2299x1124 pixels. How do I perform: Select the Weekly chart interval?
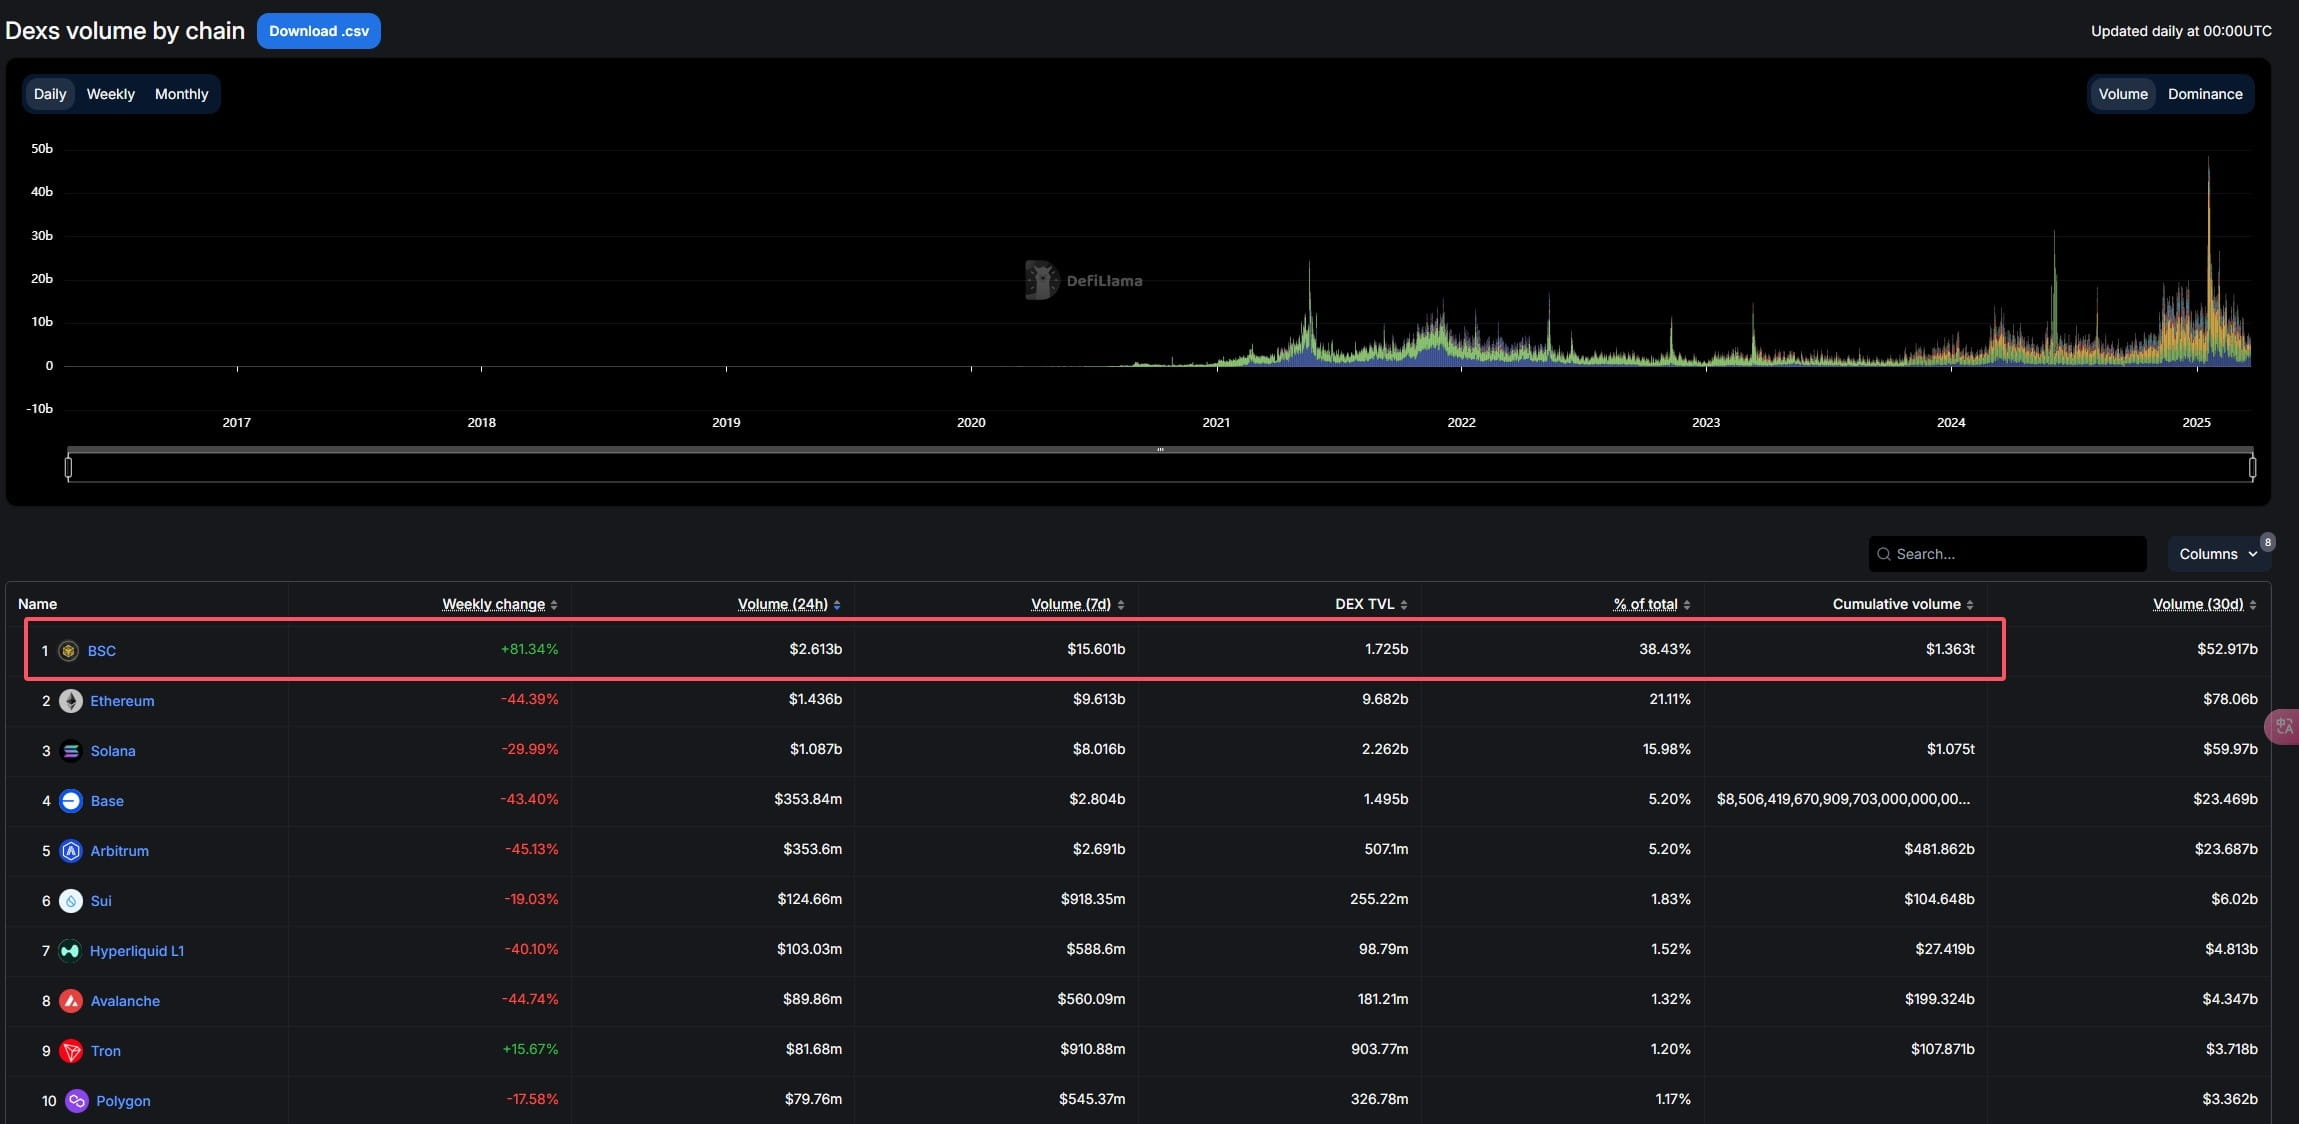110,94
